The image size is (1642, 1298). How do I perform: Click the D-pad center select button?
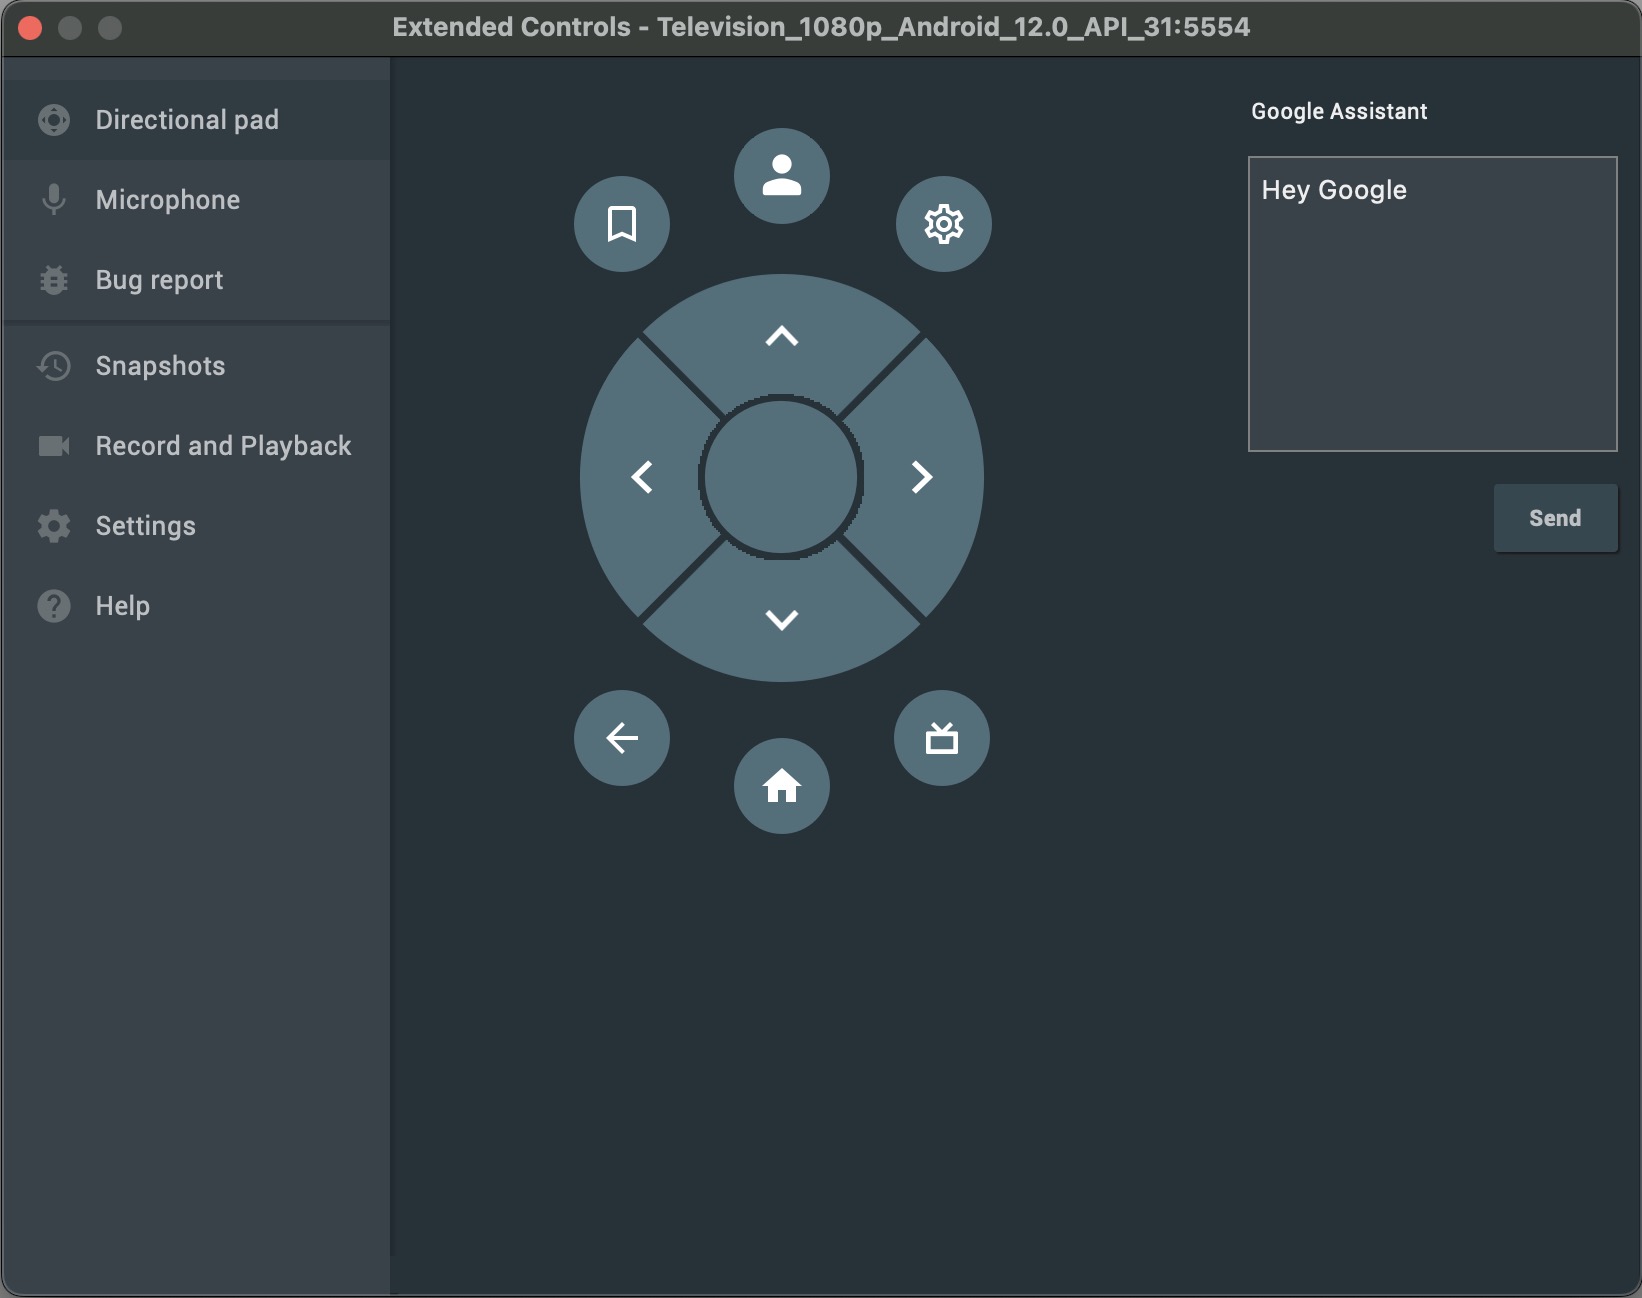point(781,477)
